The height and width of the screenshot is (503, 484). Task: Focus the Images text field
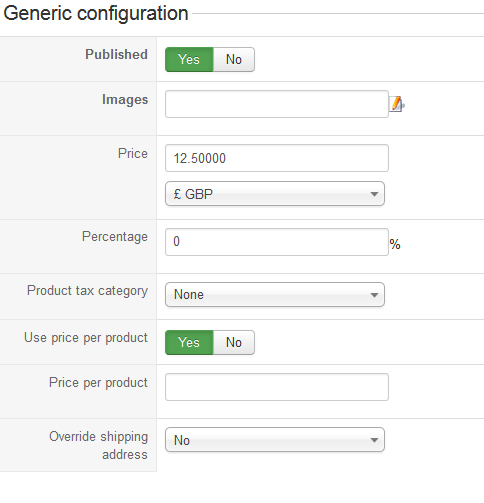(x=277, y=104)
